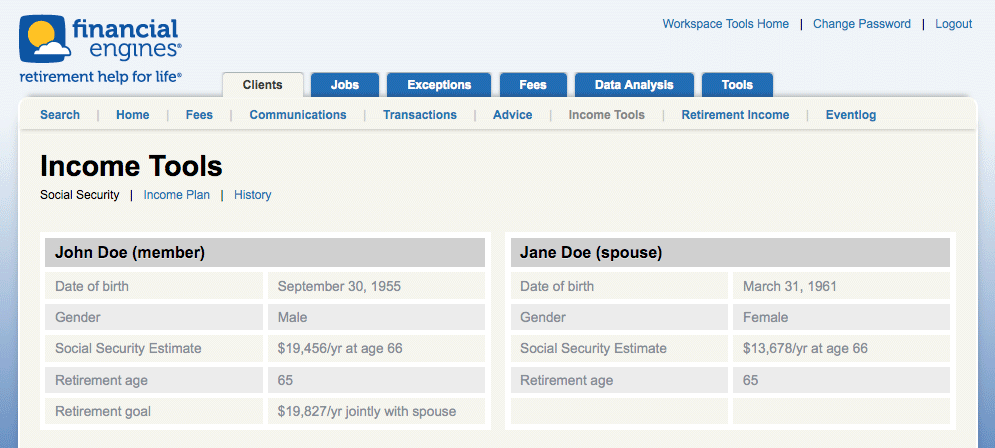Image resolution: width=995 pixels, height=448 pixels.
Task: Click Search in the sub-navigation
Action: coord(60,115)
